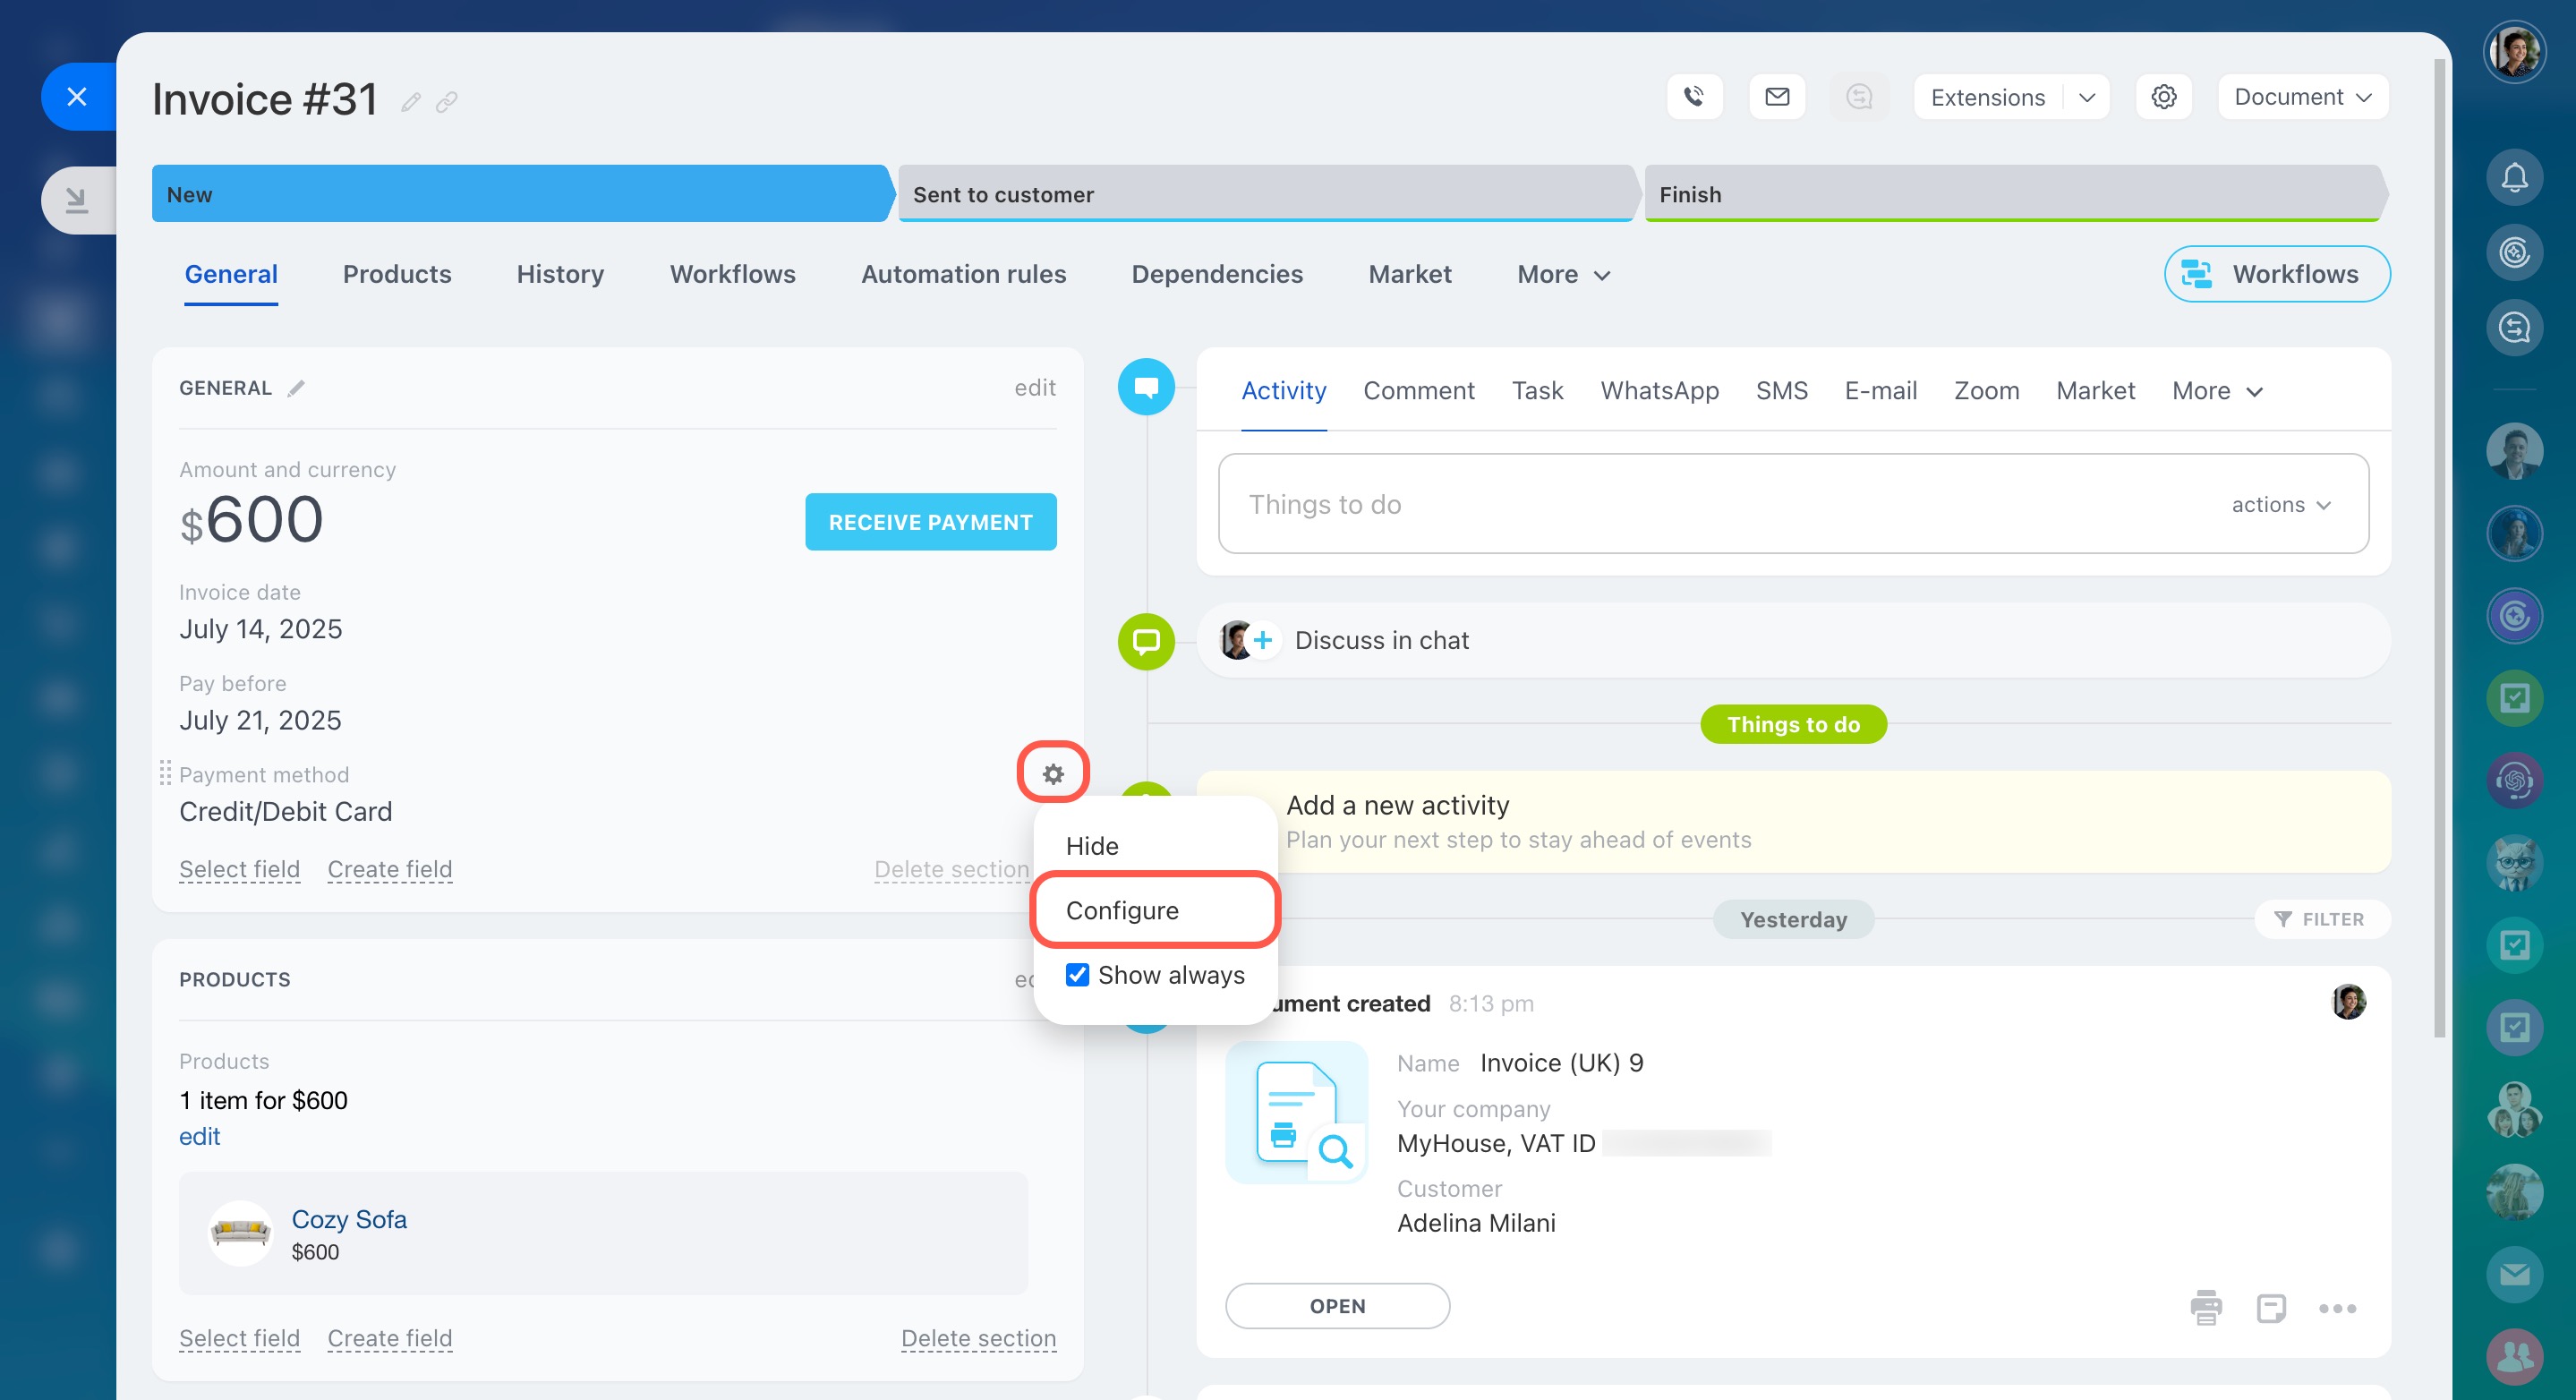This screenshot has height=1400, width=2576.
Task: Click the RECEIVE PAYMENT button
Action: (930, 522)
